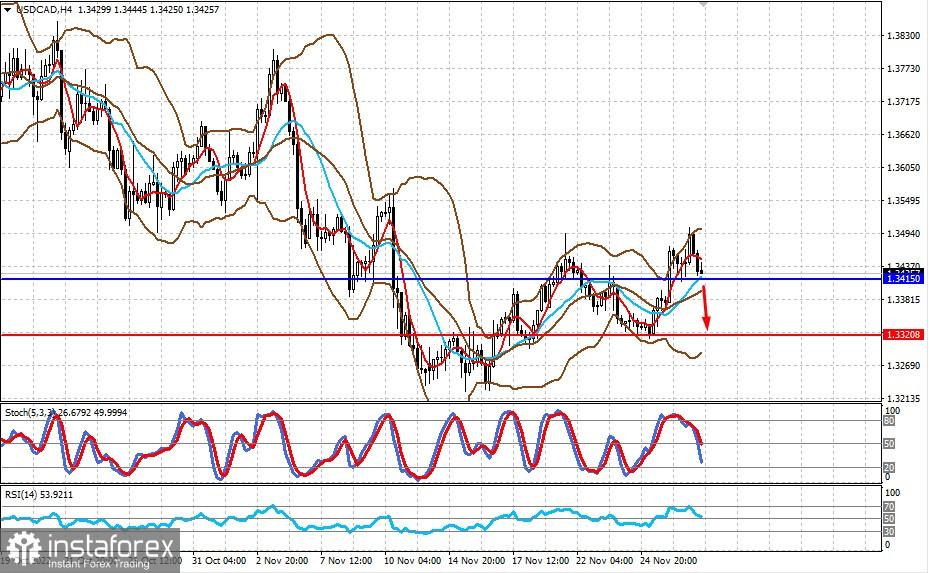Click the RSI(14) 53.9211 indicator label
Screen dimensions: 929x573
39,494
